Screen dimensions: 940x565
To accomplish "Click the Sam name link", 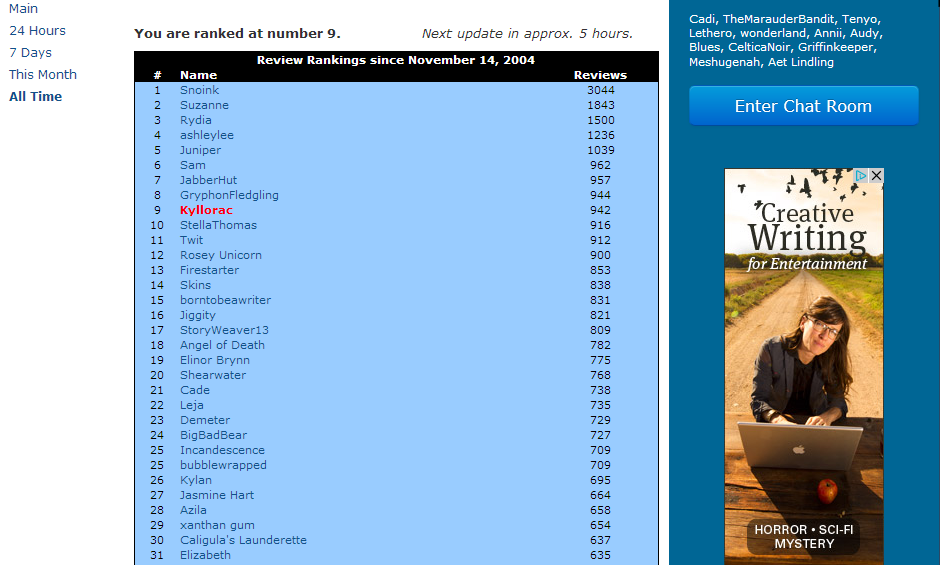I will click(x=192, y=165).
